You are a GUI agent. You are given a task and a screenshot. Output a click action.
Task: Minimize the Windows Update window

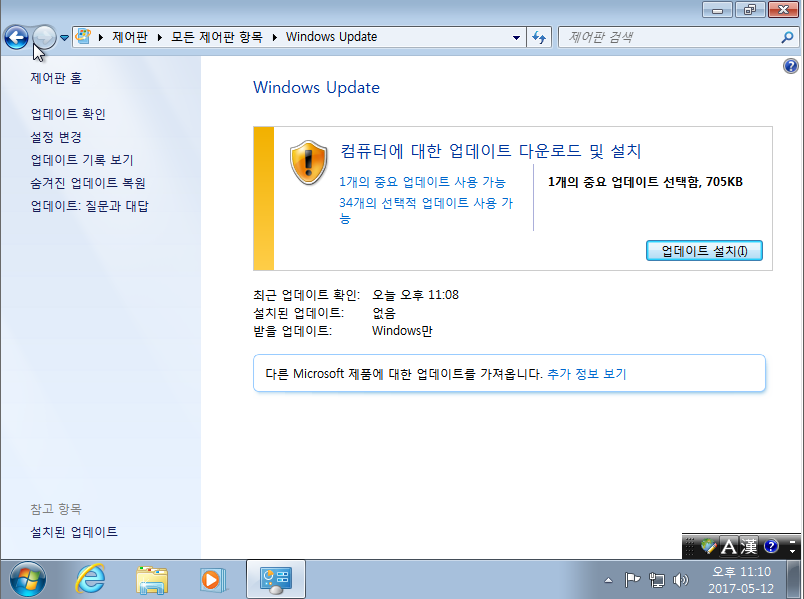pyautogui.click(x=717, y=10)
